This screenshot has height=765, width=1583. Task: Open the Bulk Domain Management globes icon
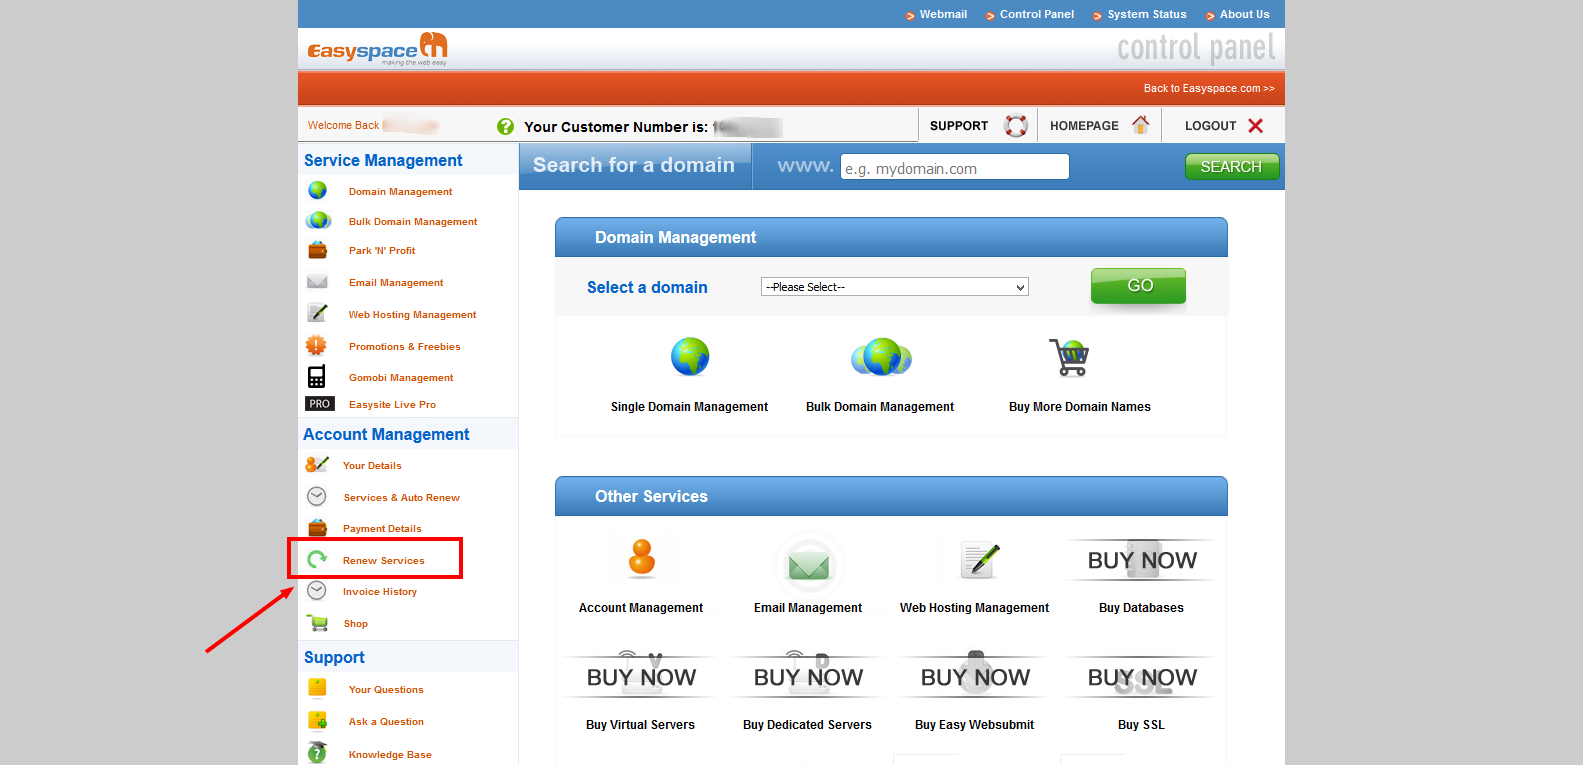881,357
